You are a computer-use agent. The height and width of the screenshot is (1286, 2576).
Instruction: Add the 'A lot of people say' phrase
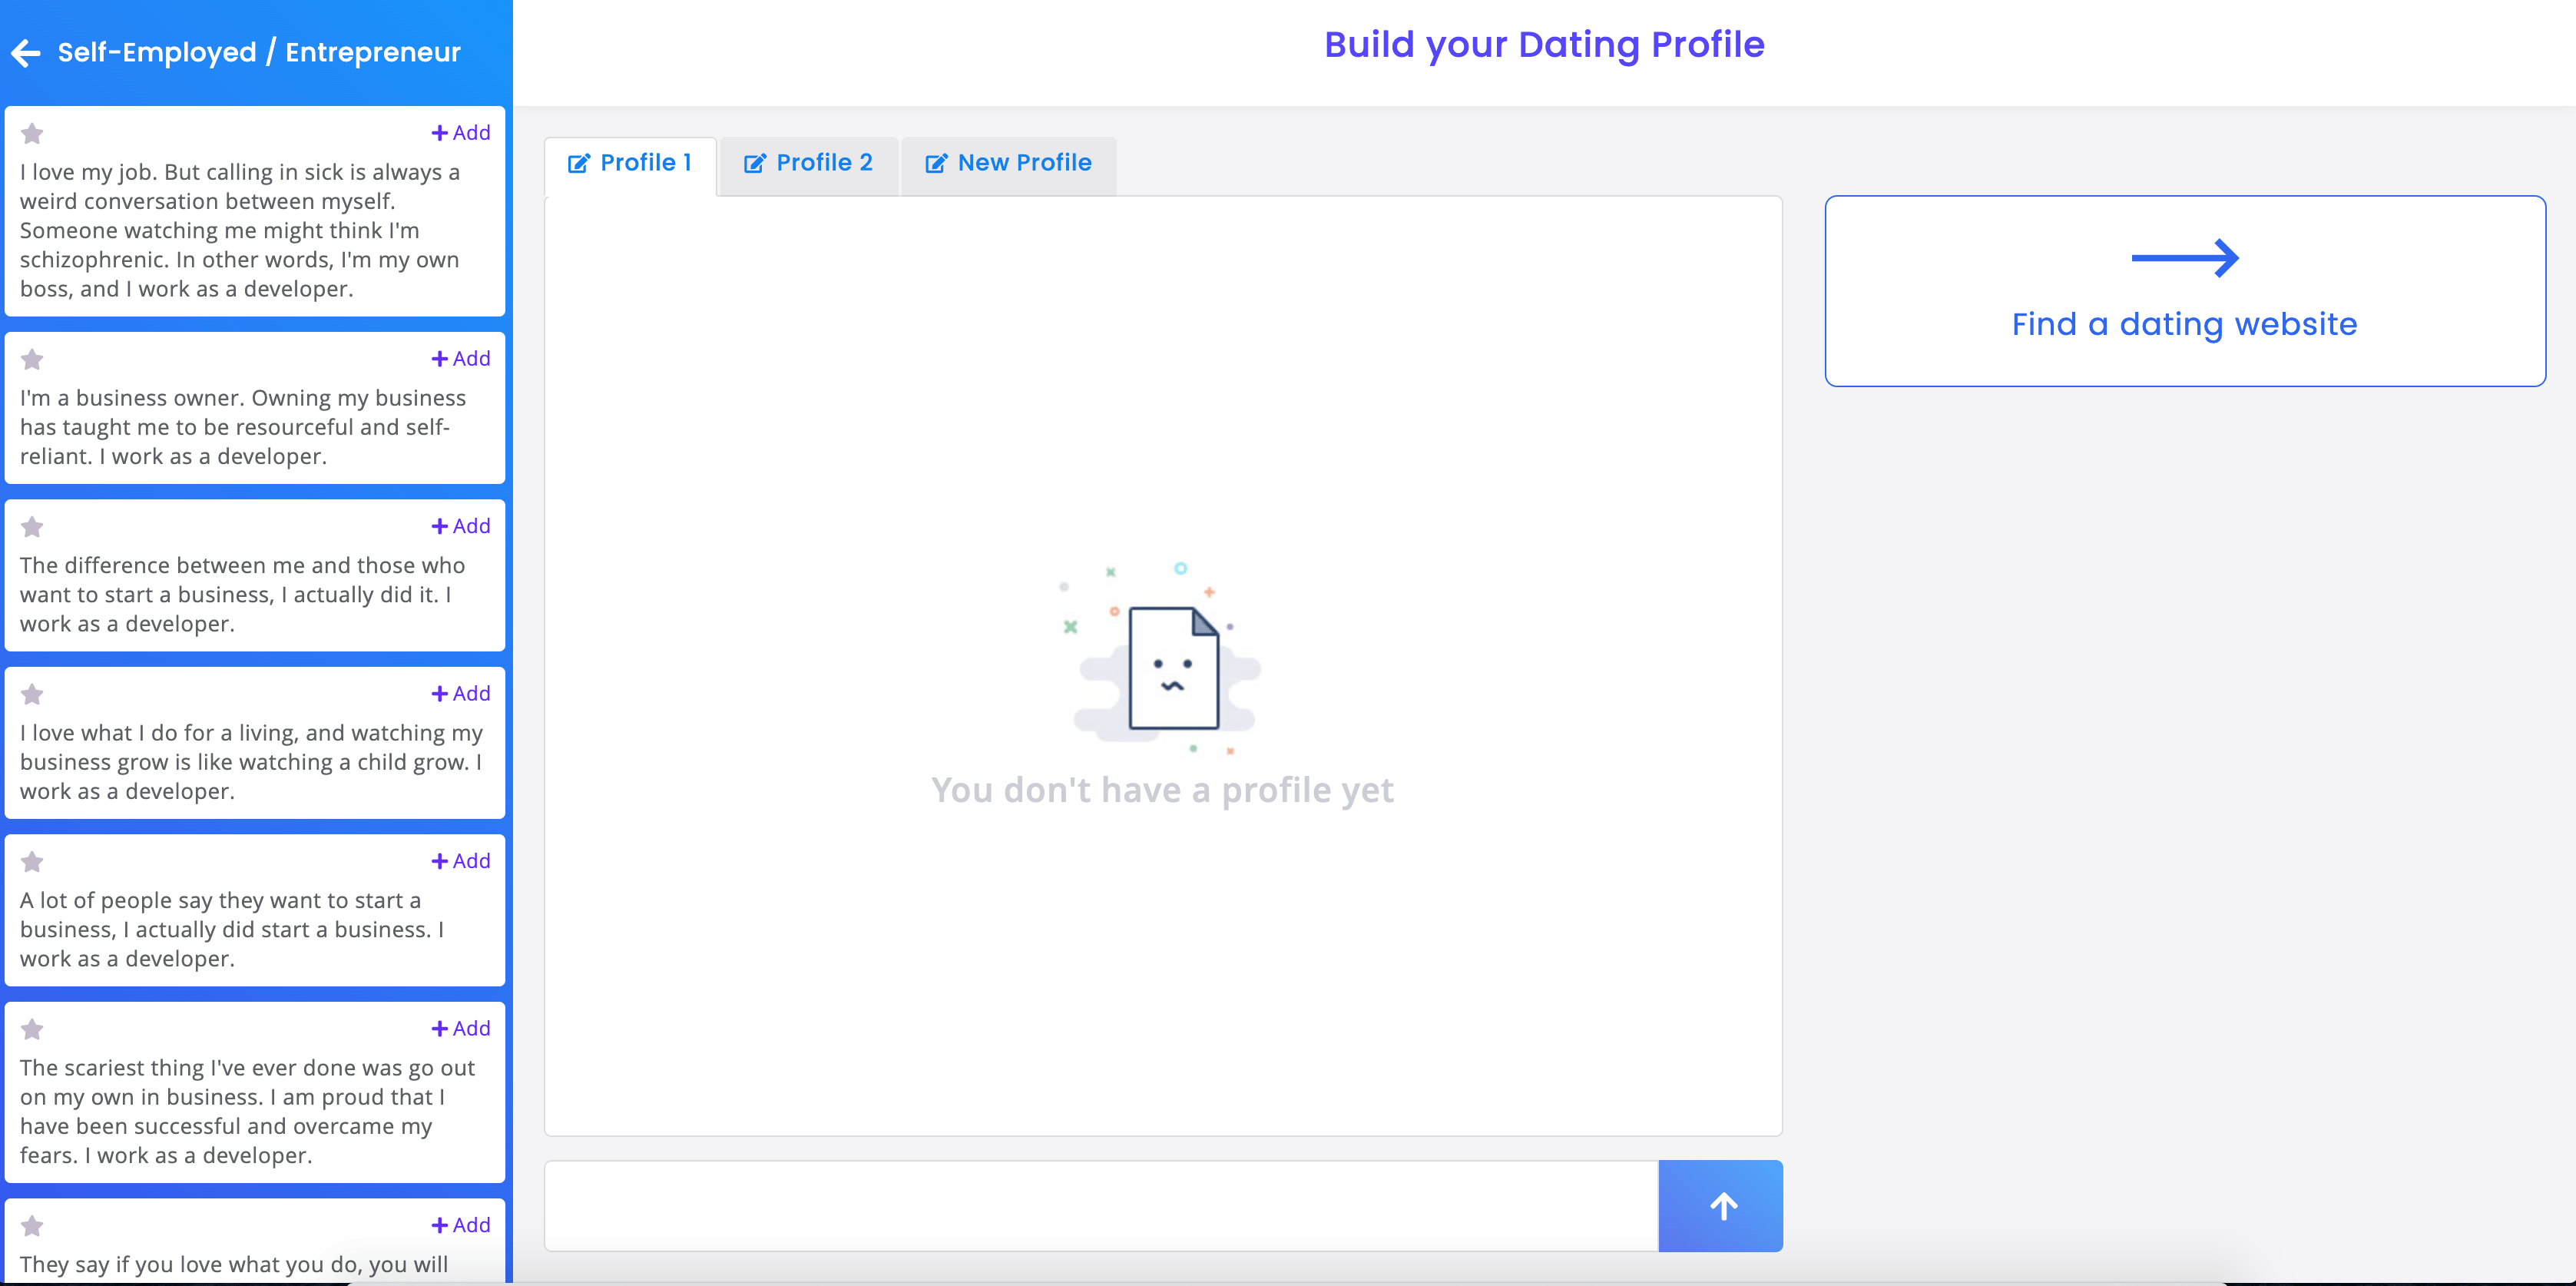pos(460,860)
